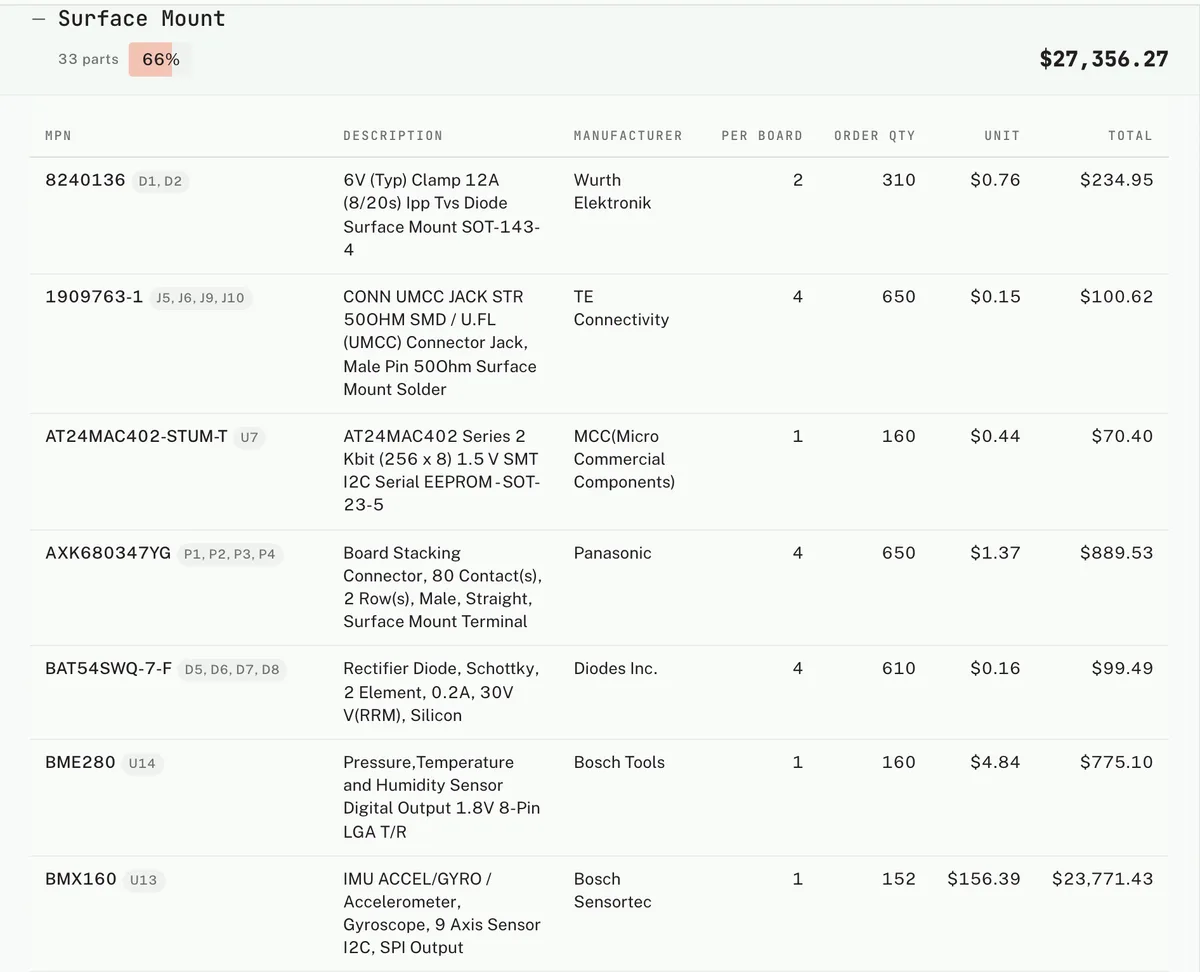Click the 152 order quantity
The width and height of the screenshot is (1200, 972).
click(x=899, y=879)
